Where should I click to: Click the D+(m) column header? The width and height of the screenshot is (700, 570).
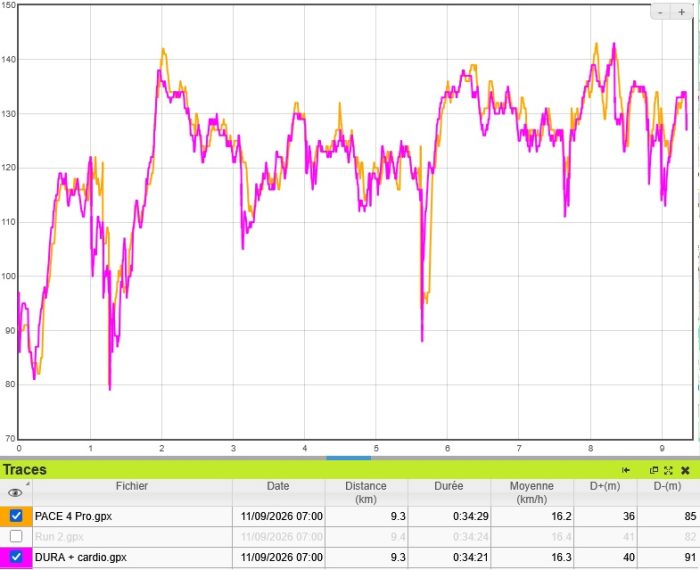point(605,486)
